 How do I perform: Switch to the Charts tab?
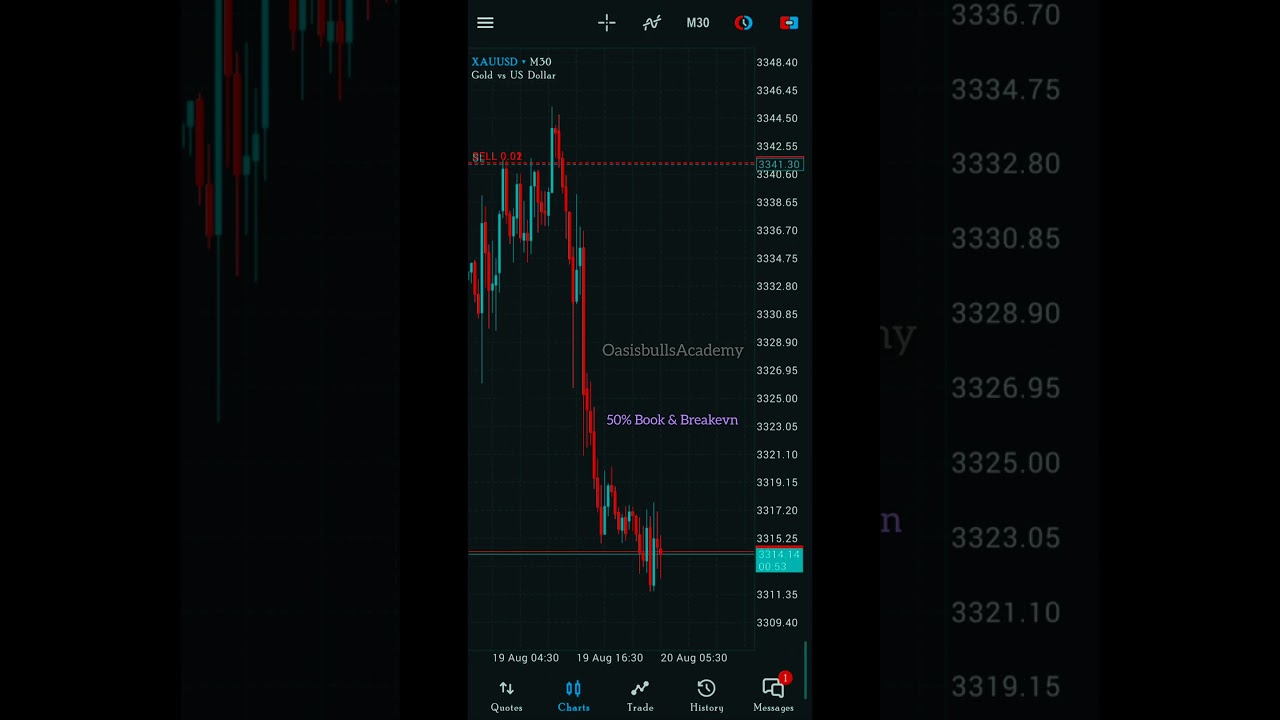(x=574, y=696)
